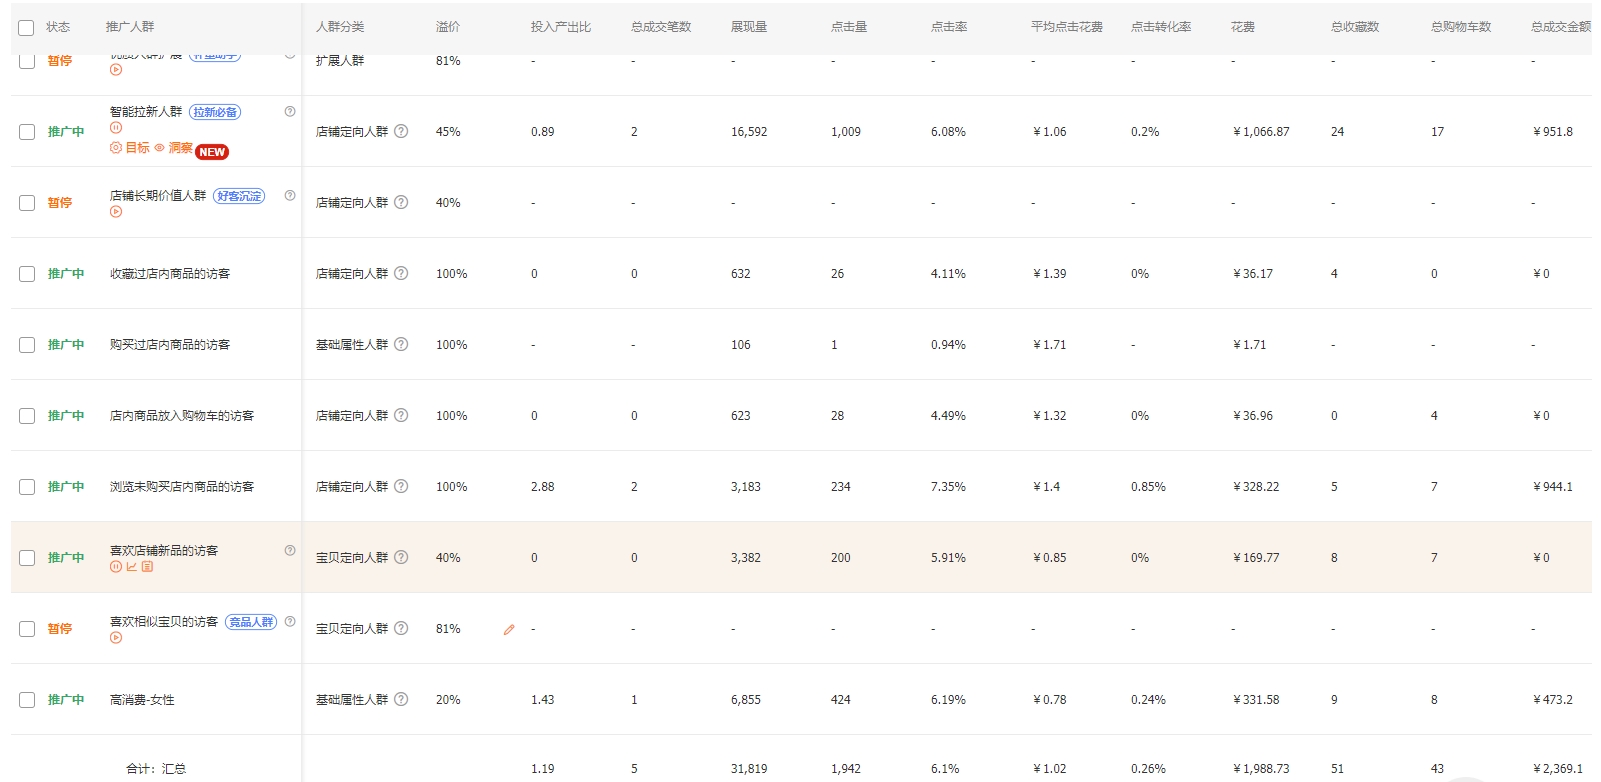Screen dimensions: 1601x782
Task: Click the 点击率 column header
Action: pos(948,27)
